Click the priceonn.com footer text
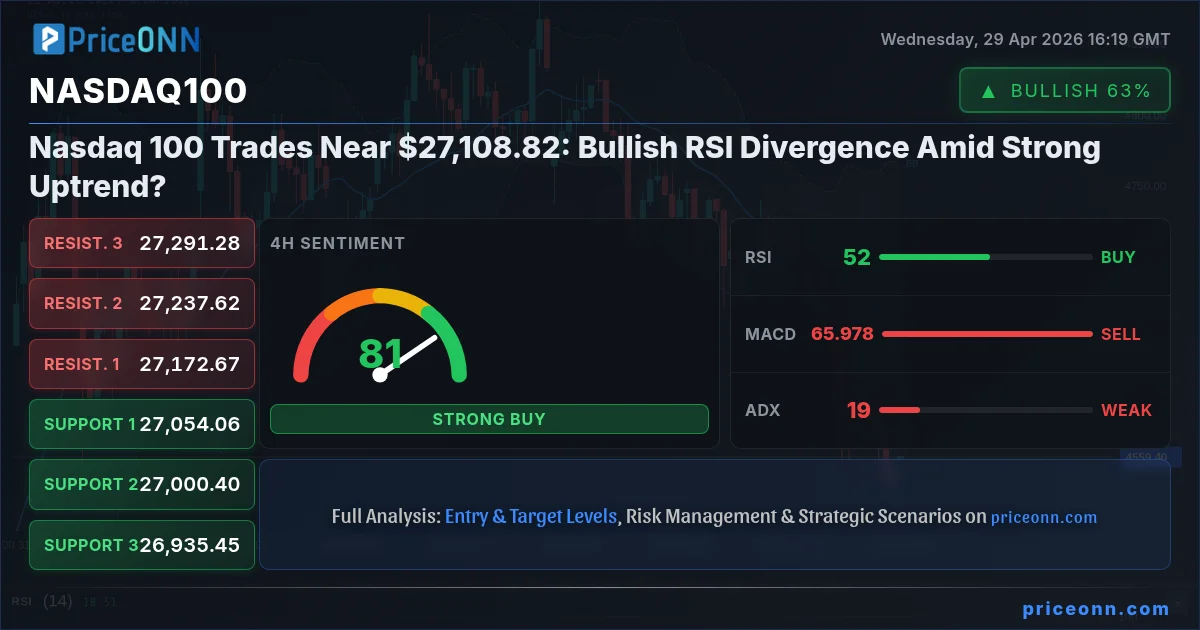1200x630 pixels. click(x=1096, y=608)
